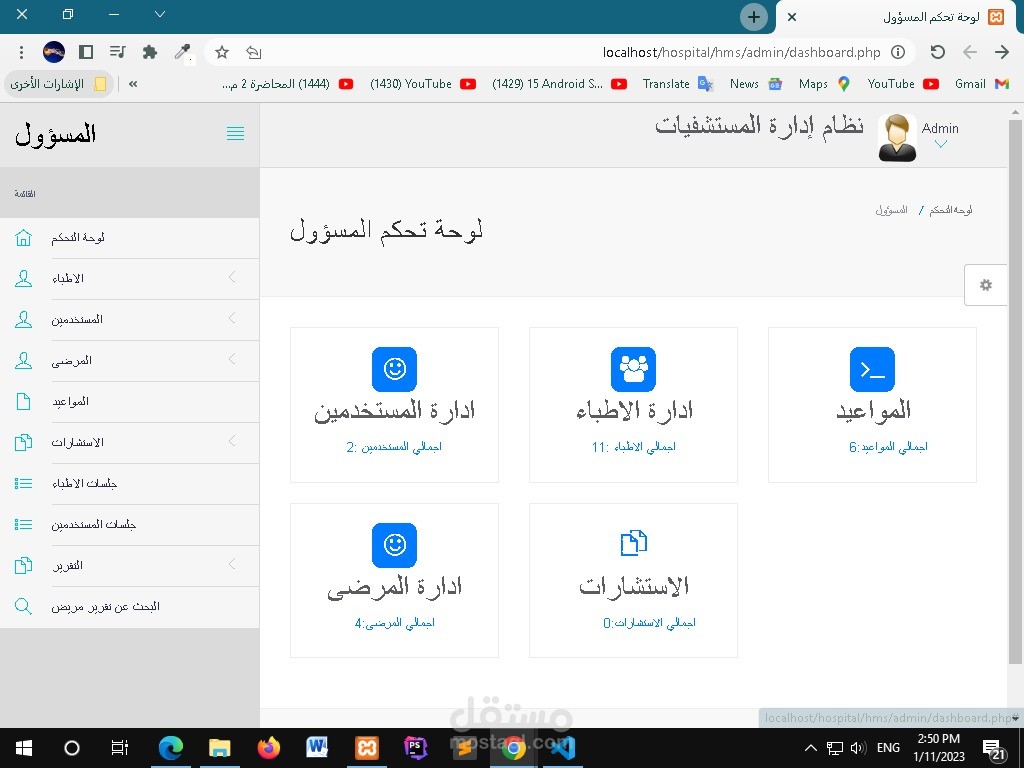The height and width of the screenshot is (768, 1024).
Task: Click the documents icon in الاستشارات card
Action: 633,543
